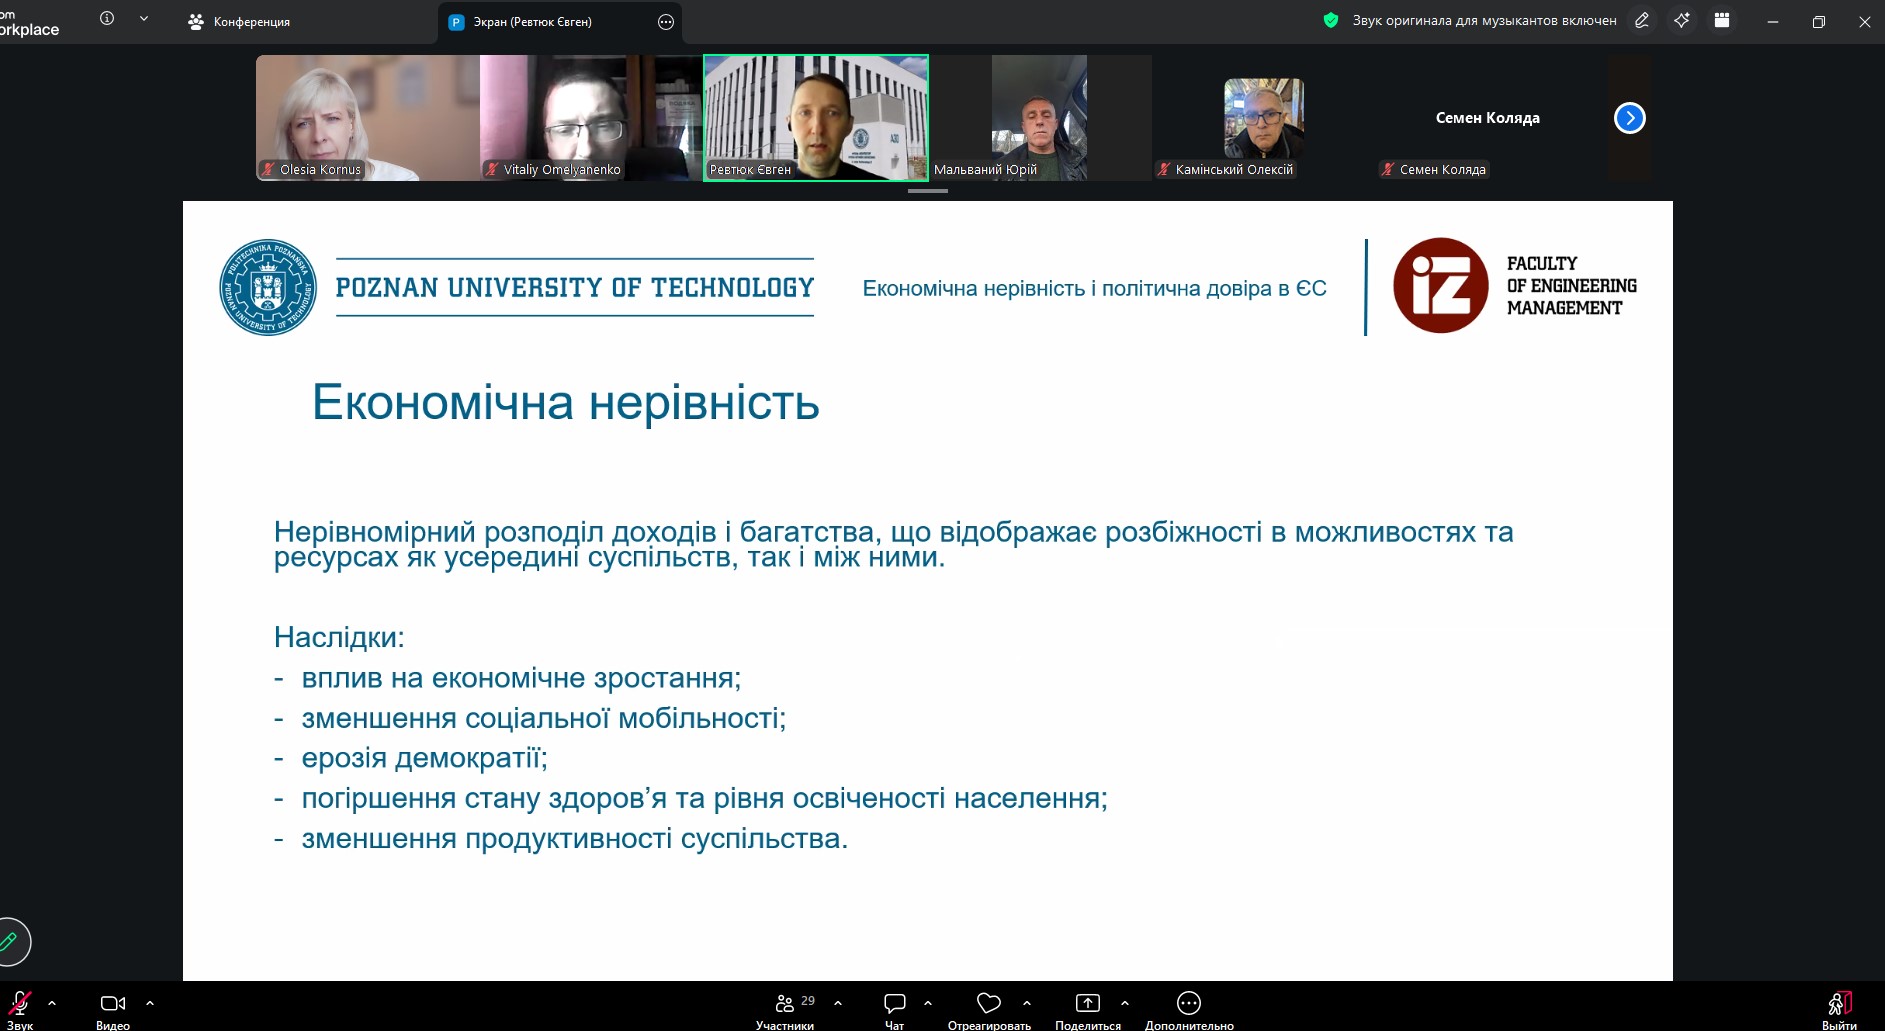This screenshot has width=1885, height=1031.
Task: Click the Поделиться share screen icon
Action: pos(1087,1003)
